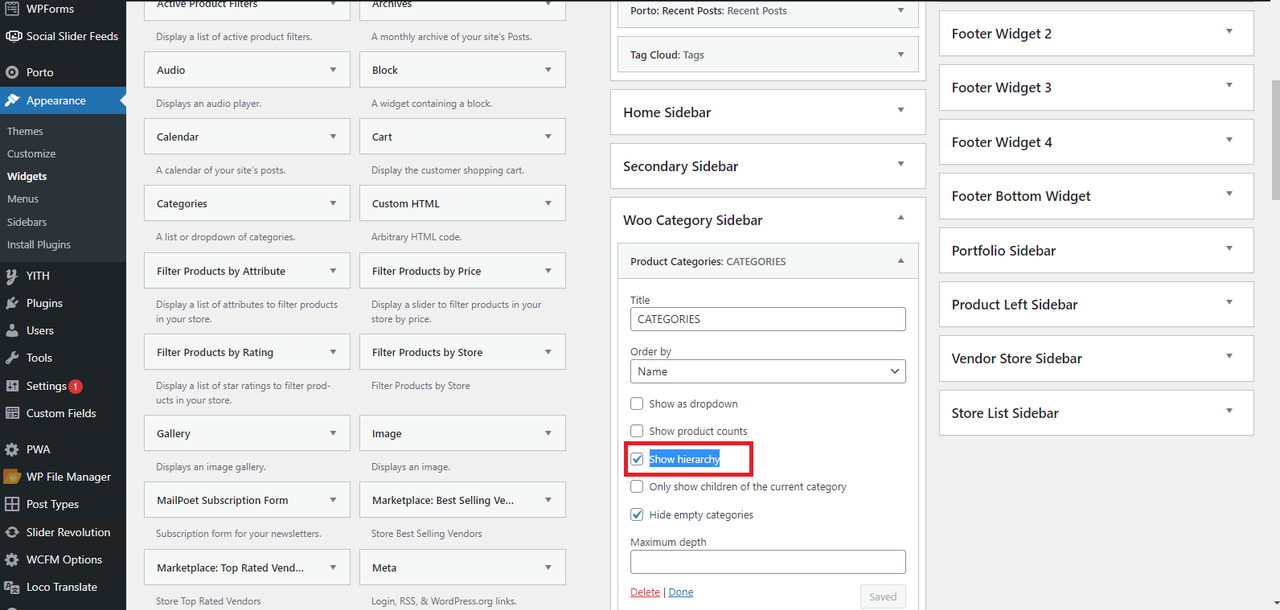Screen dimensions: 1280x610
Task: Expand the Meta widget
Action: 548,568
